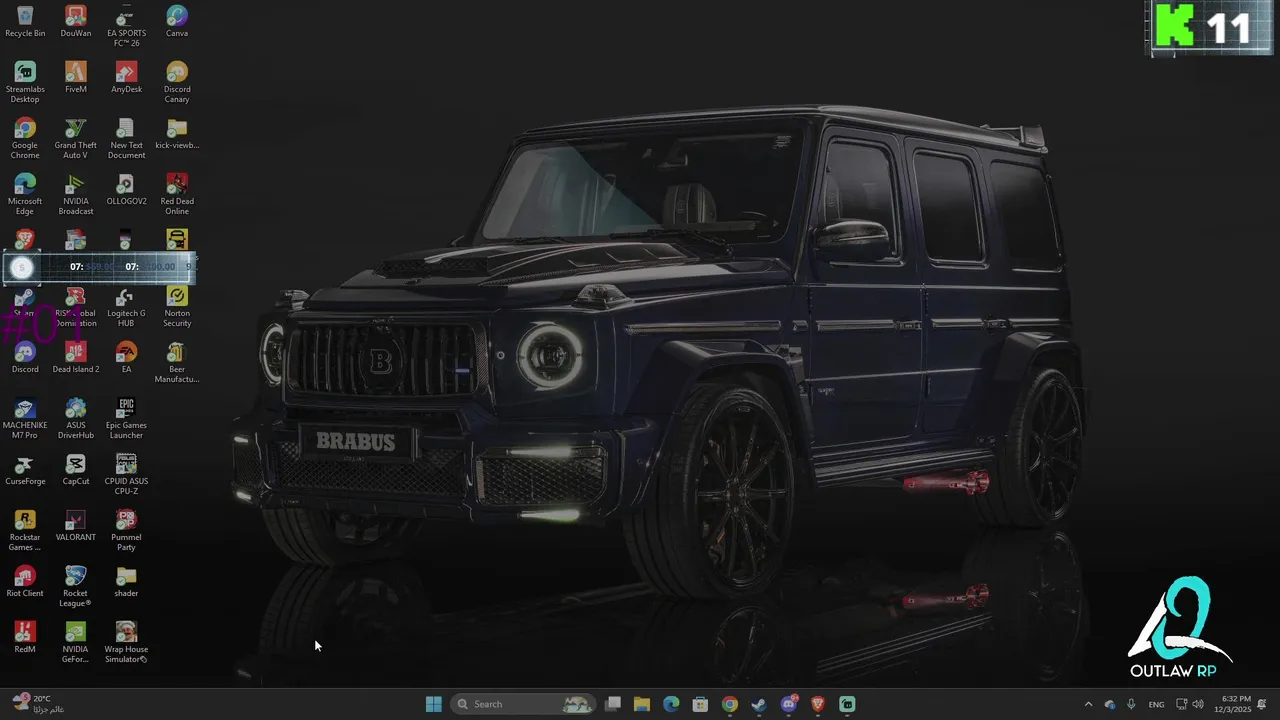This screenshot has width=1280, height=720.
Task: Launch Microsoft Edge from the taskbar
Action: point(671,704)
